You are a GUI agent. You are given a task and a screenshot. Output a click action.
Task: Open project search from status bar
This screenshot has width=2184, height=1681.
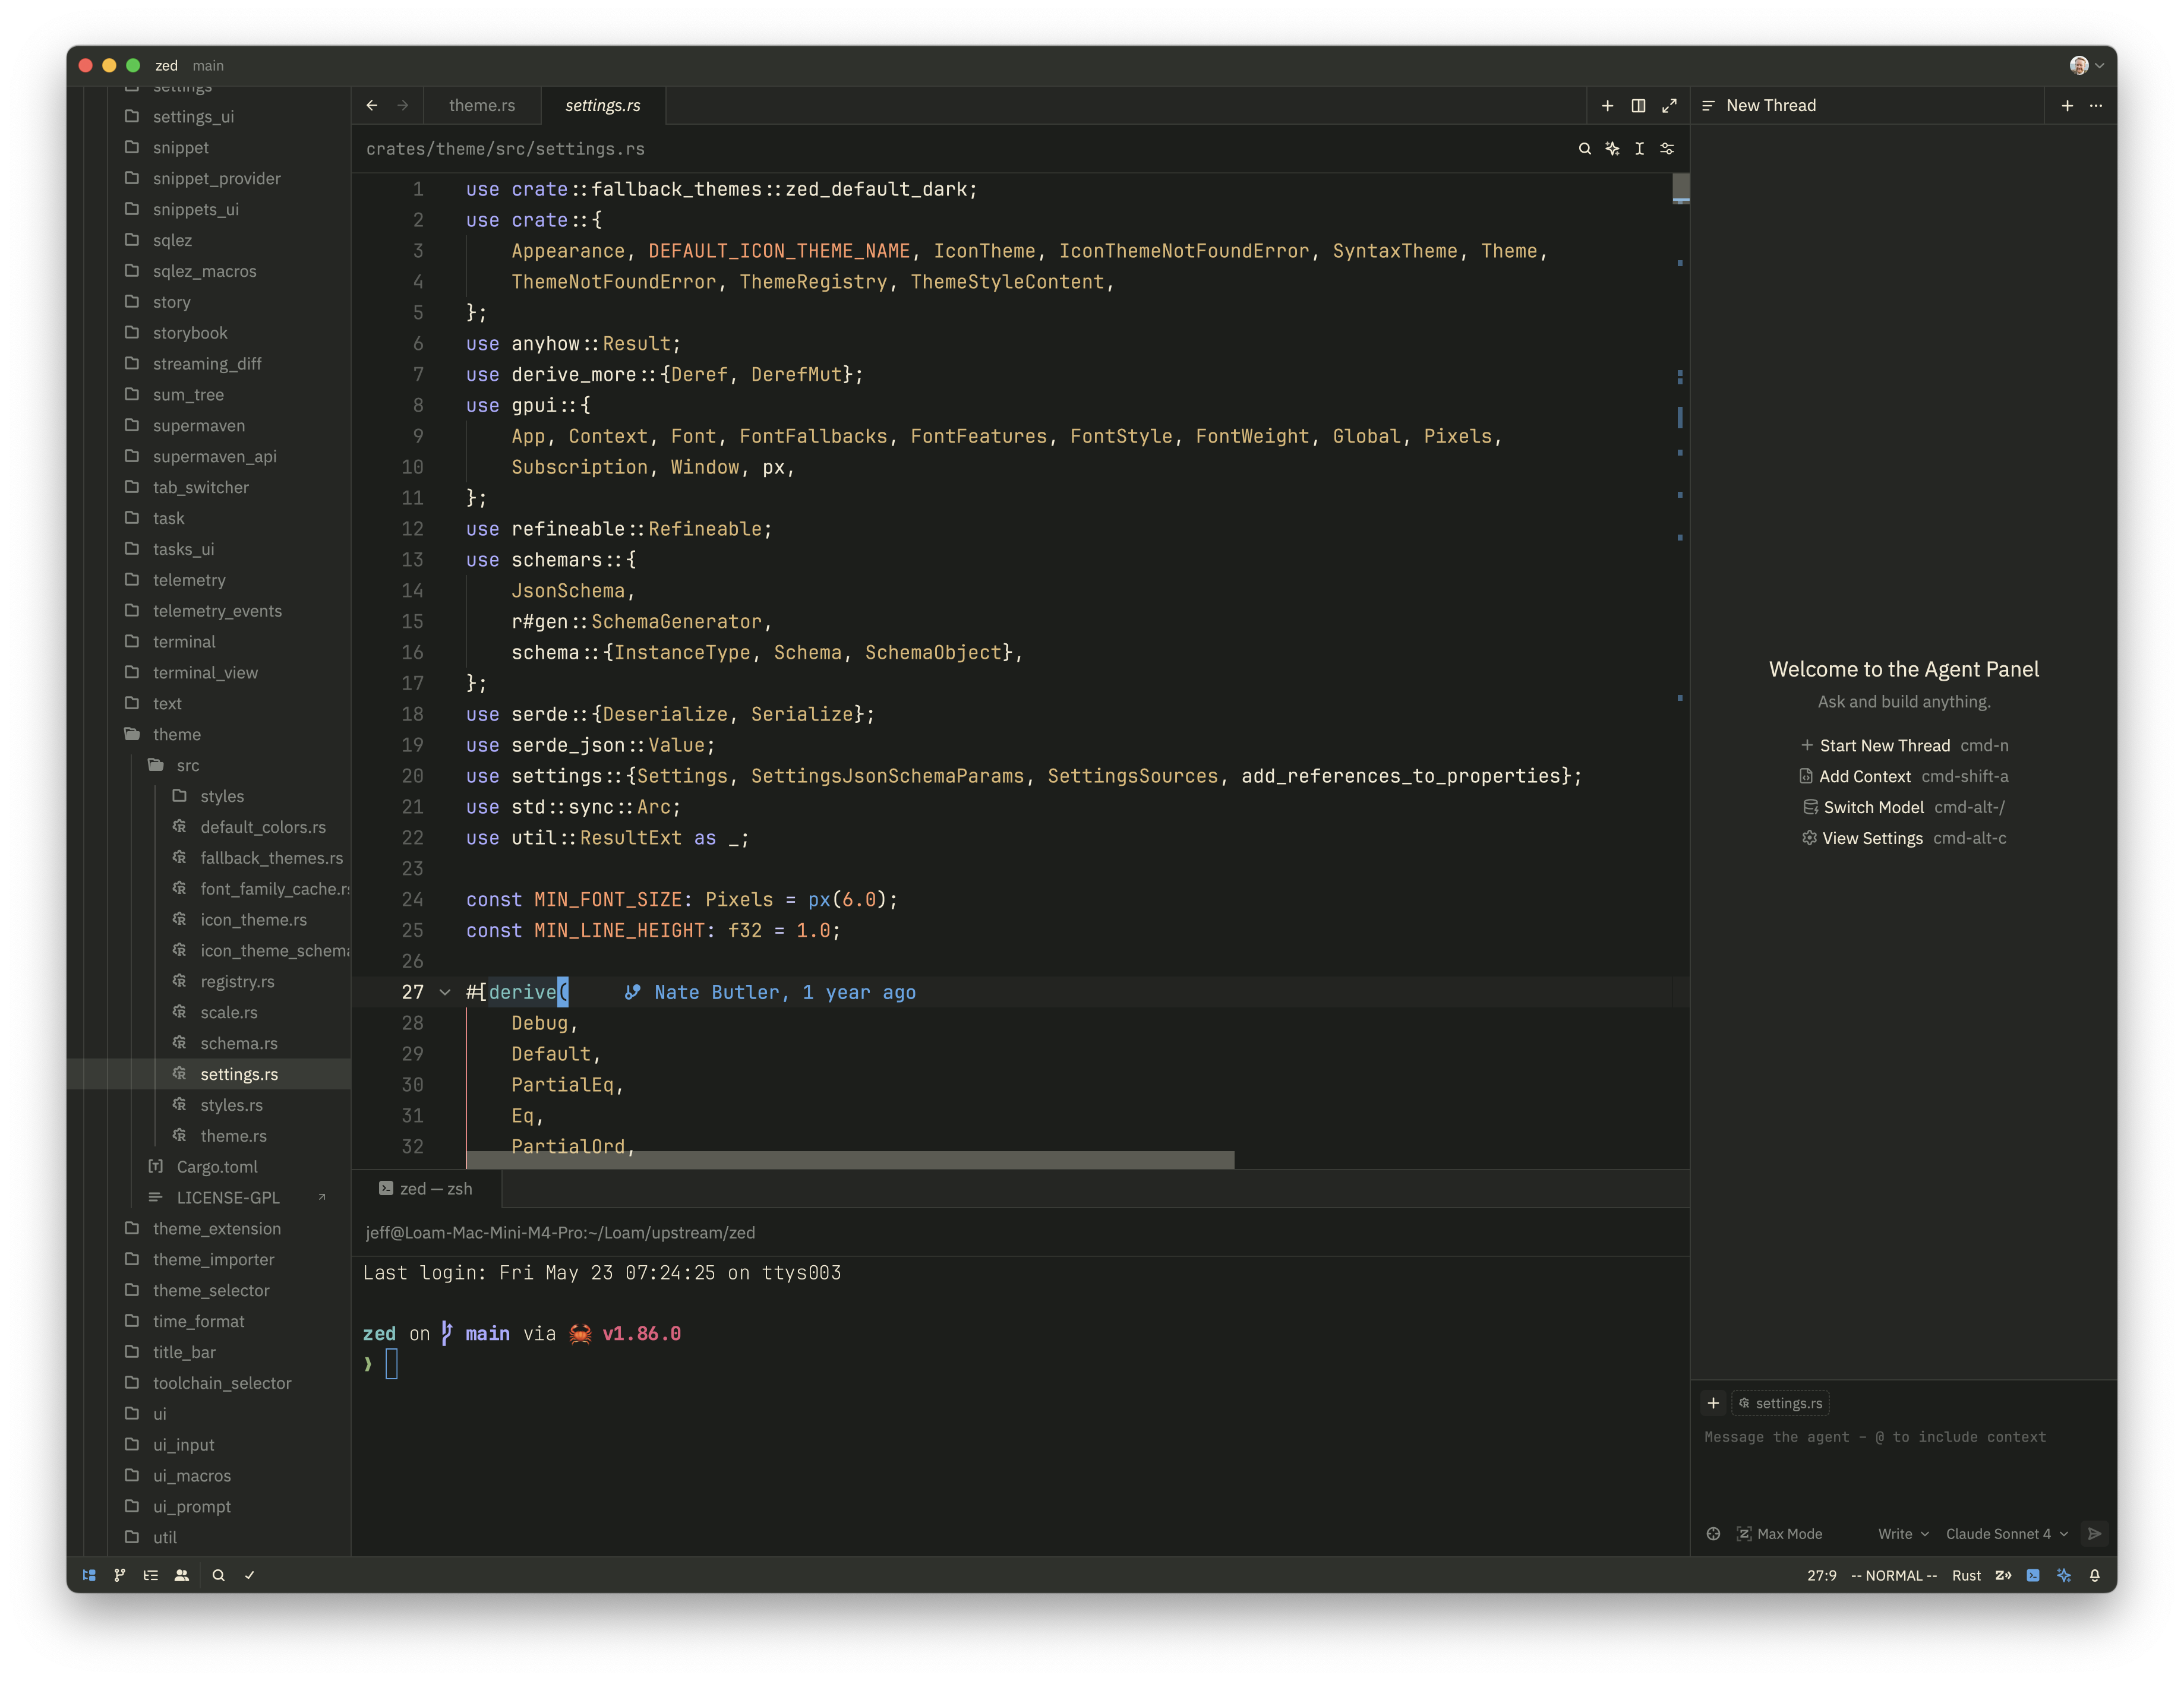point(218,1575)
